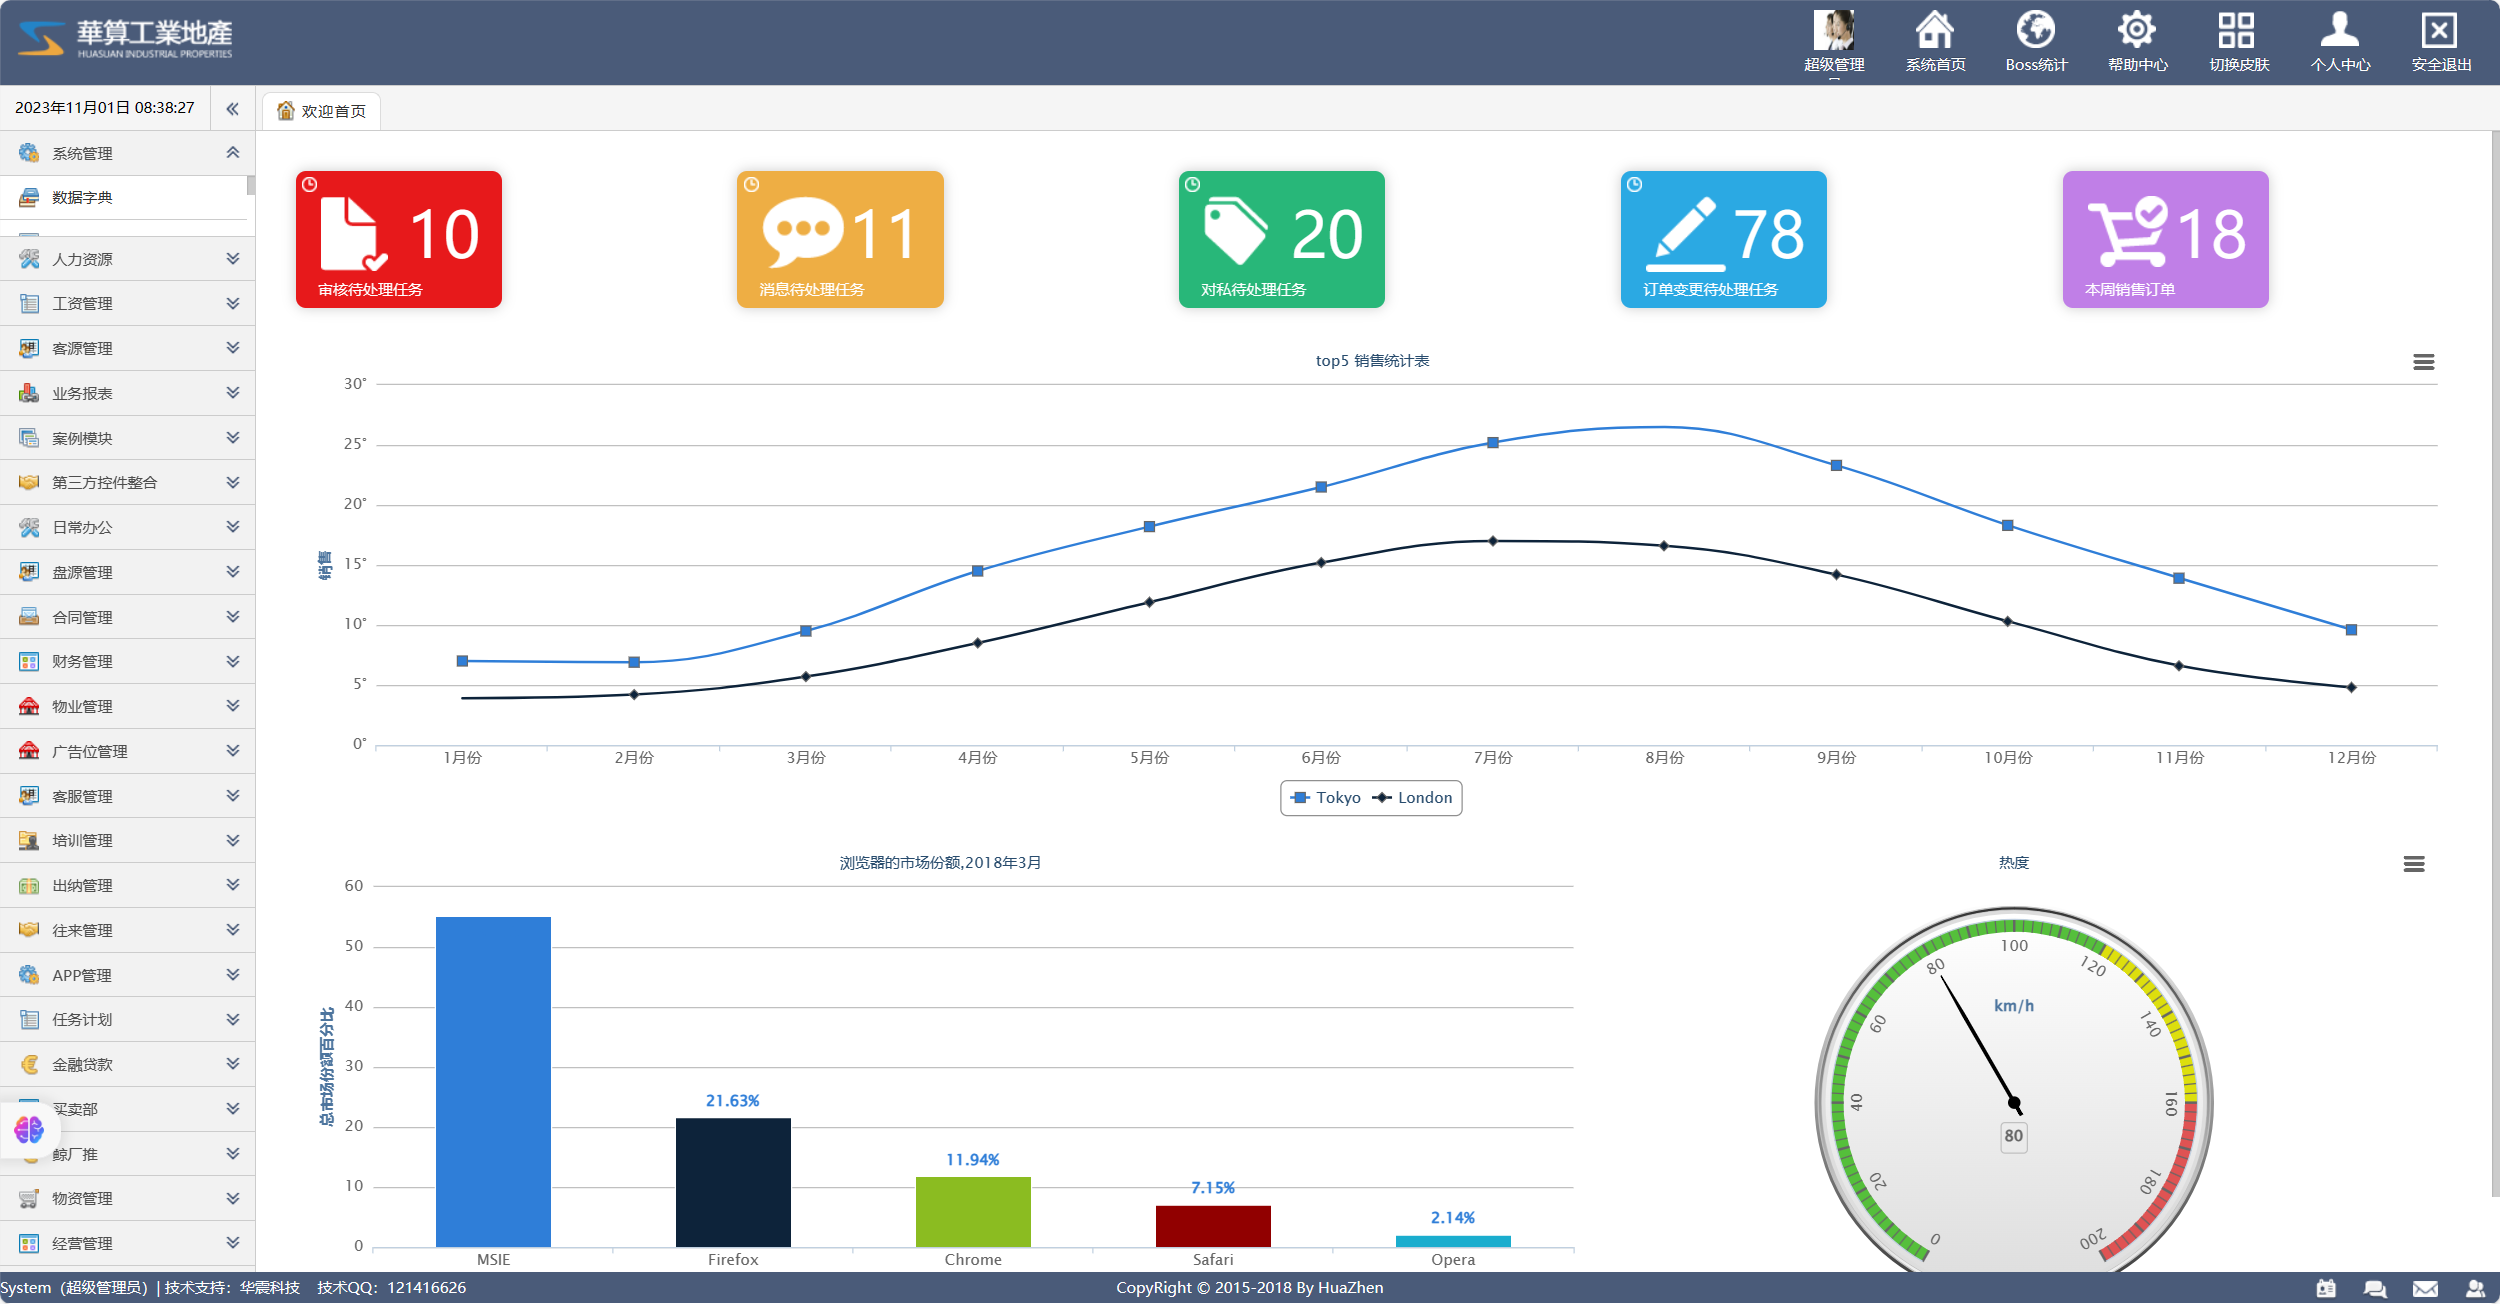This screenshot has width=2500, height=1304.
Task: Click the 華算工業地產 logo
Action: click(x=126, y=39)
